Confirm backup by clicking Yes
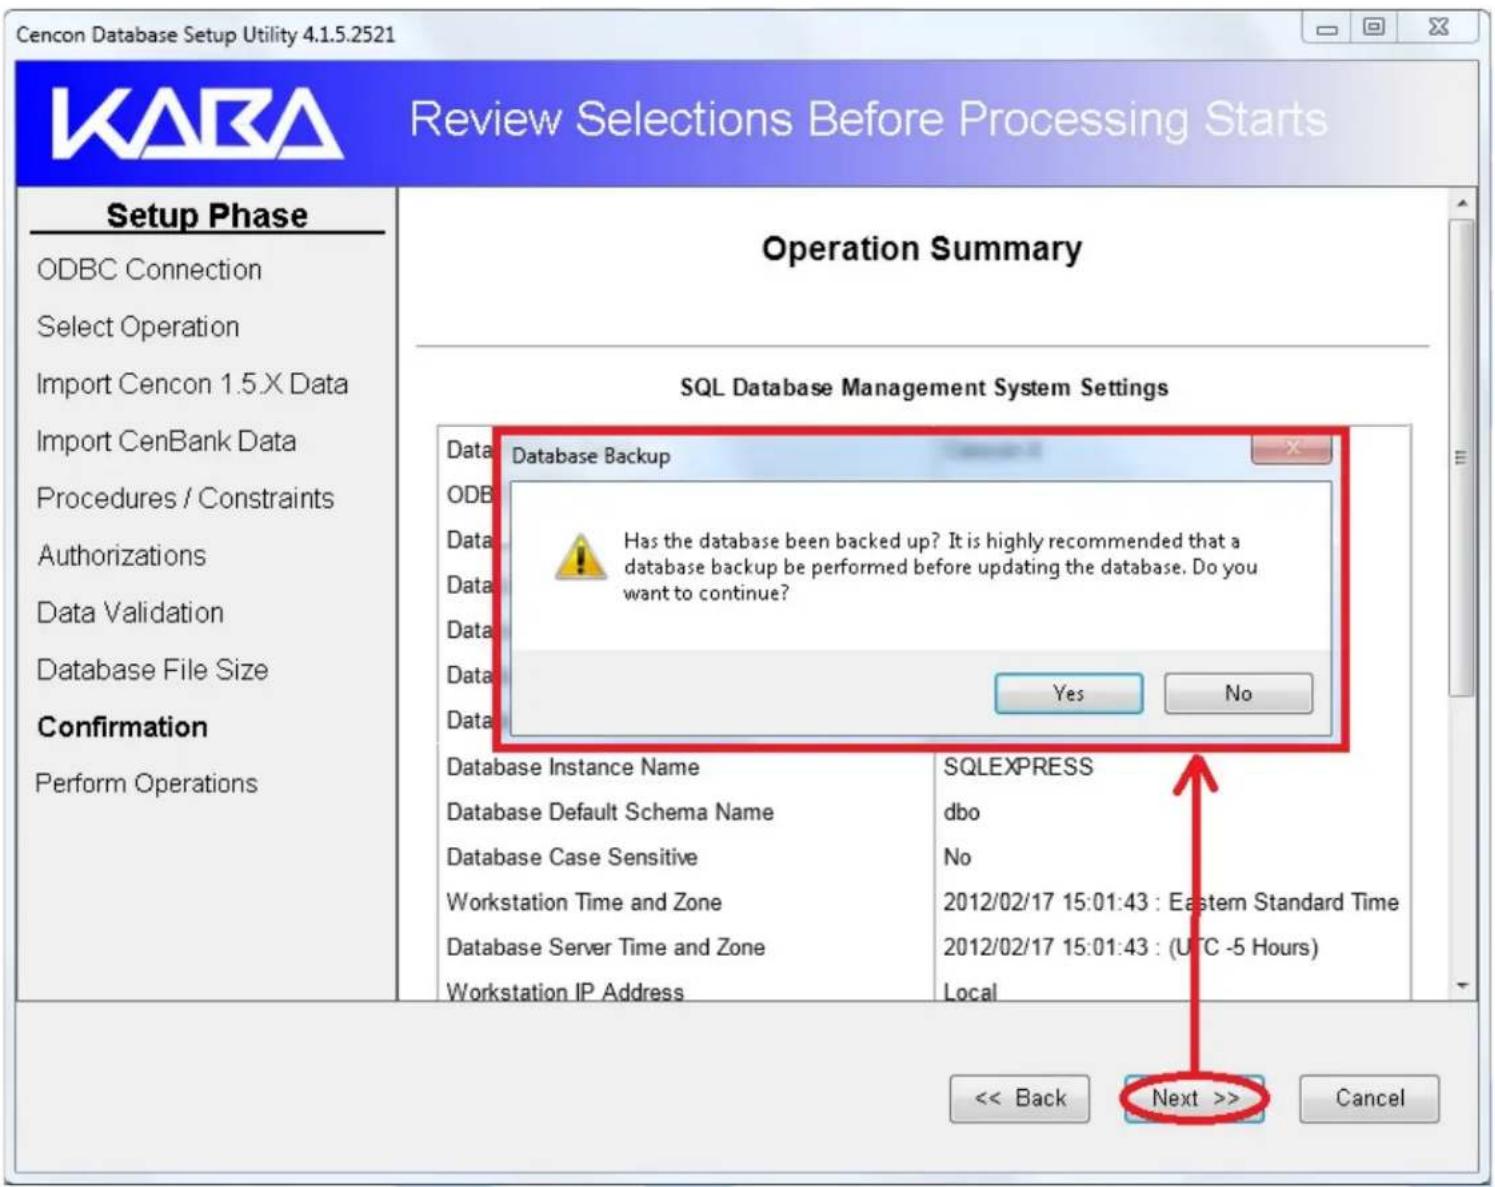1495x1187 pixels. coord(1068,693)
